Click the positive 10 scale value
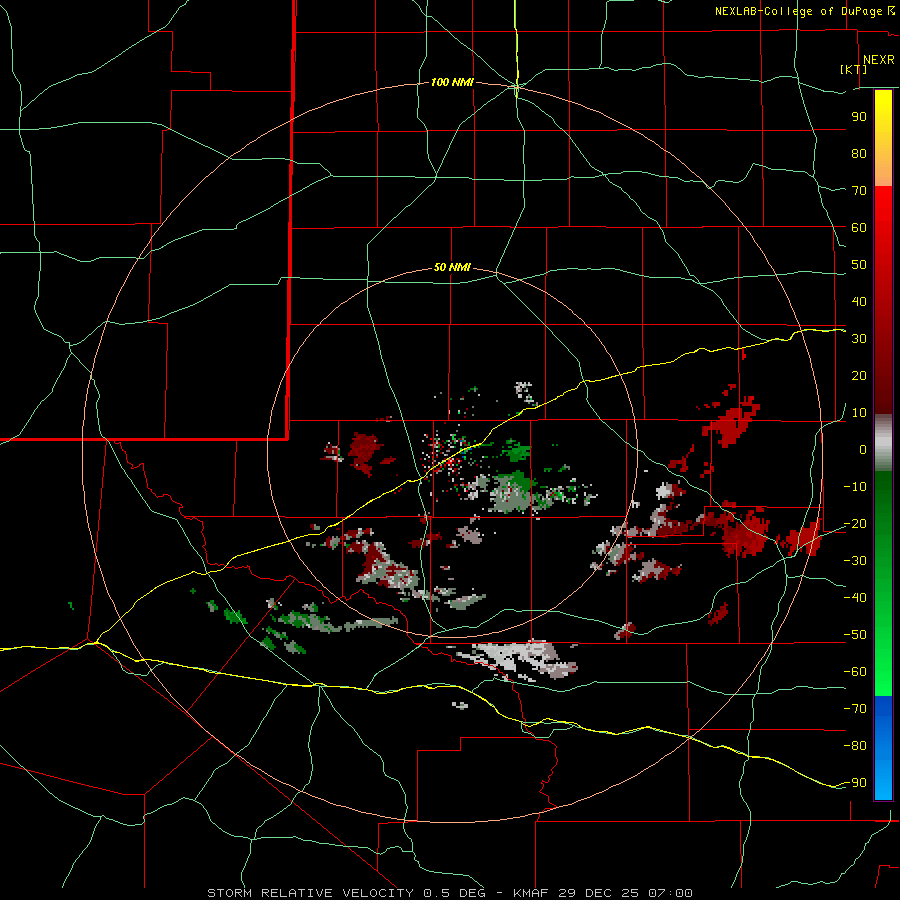The height and width of the screenshot is (900, 900). click(x=859, y=413)
